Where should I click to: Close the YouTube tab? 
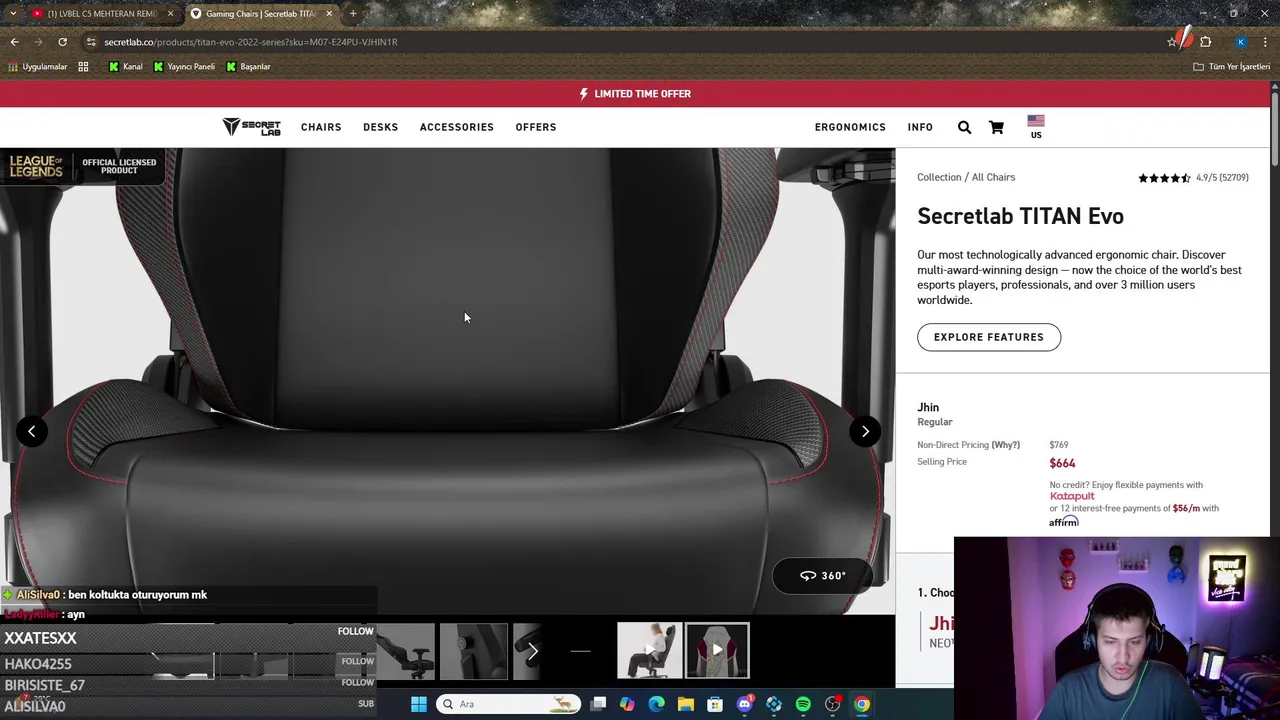pos(170,14)
